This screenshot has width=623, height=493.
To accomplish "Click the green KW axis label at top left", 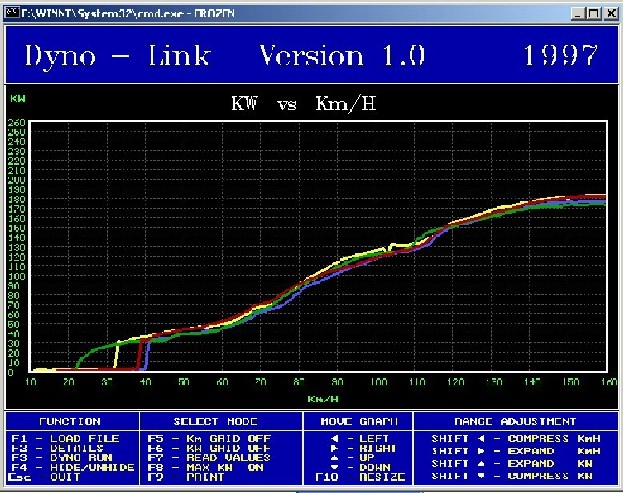I will [18, 99].
